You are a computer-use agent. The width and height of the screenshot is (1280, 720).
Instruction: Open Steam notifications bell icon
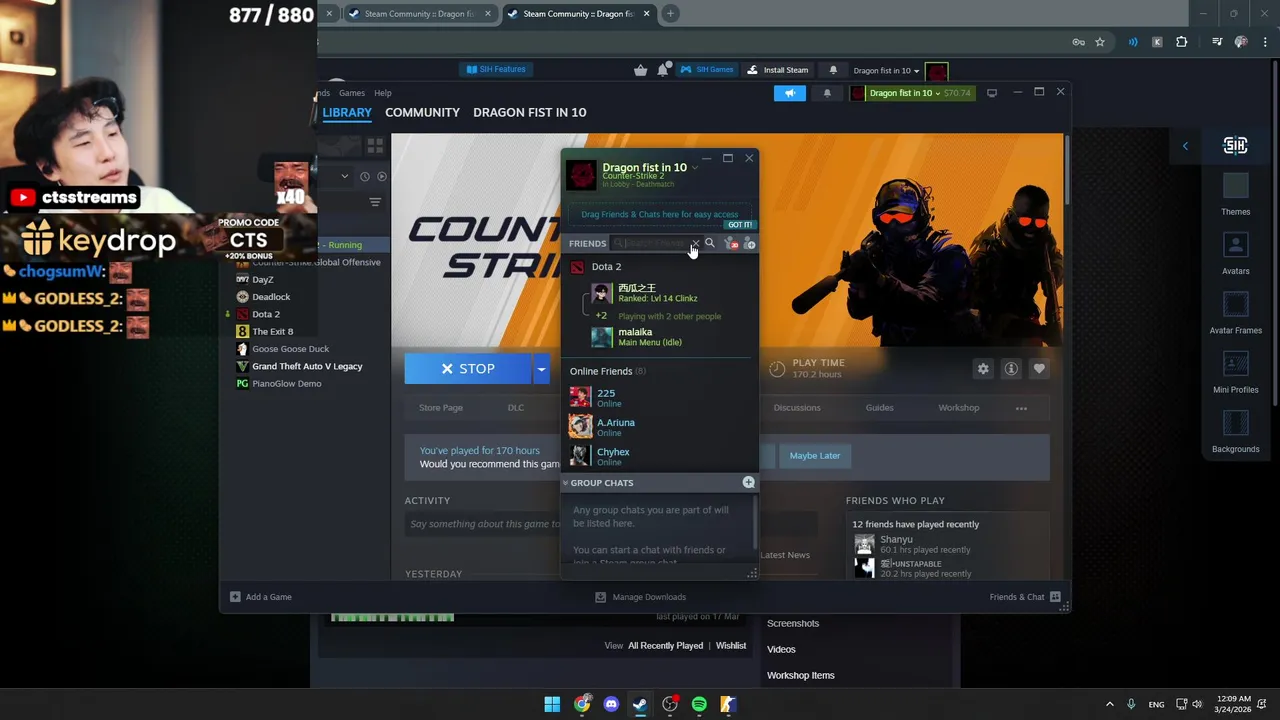pos(827,93)
